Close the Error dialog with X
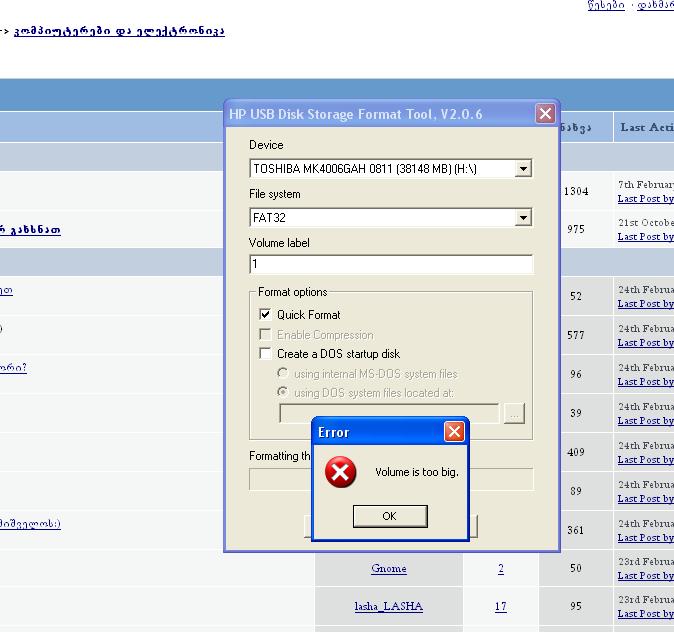Image resolution: width=674 pixels, height=632 pixels. (454, 432)
